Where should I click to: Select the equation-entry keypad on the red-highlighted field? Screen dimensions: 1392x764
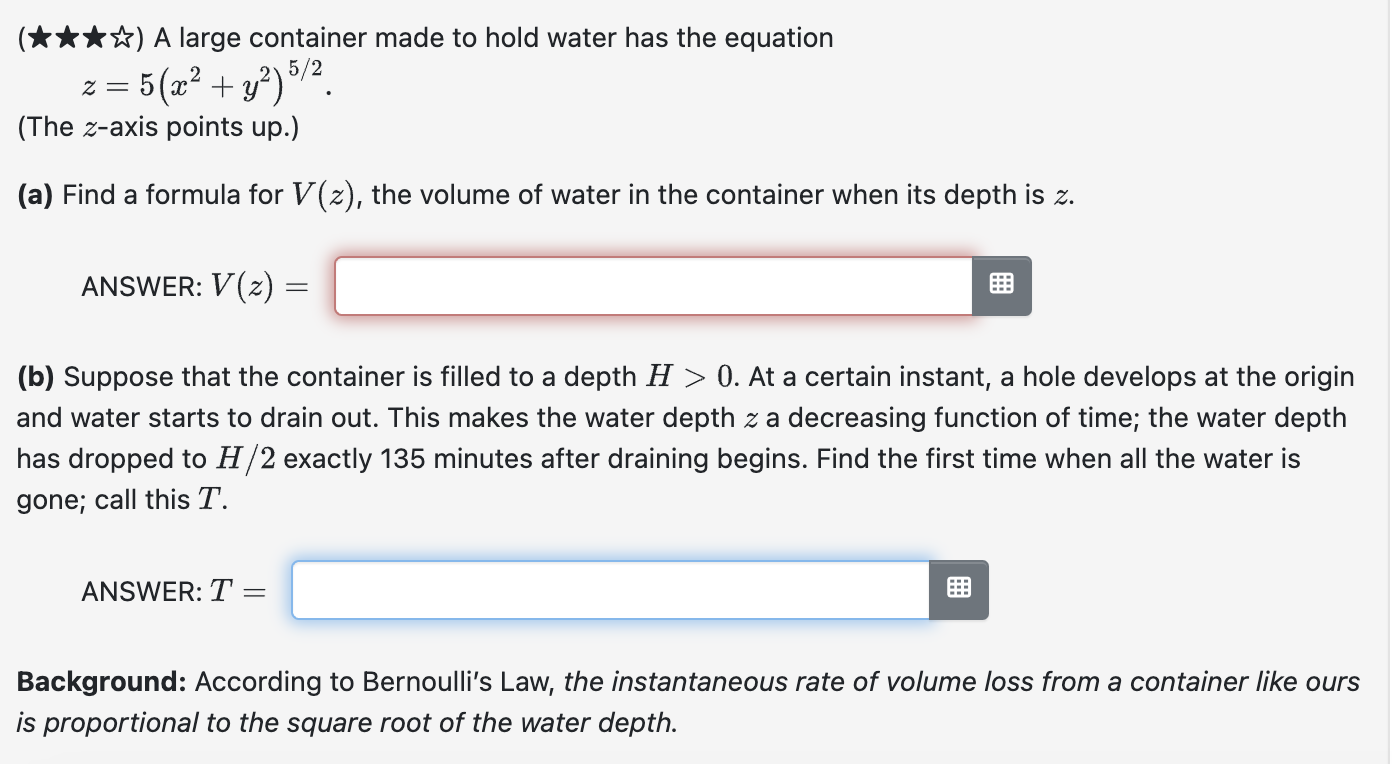point(1001,286)
